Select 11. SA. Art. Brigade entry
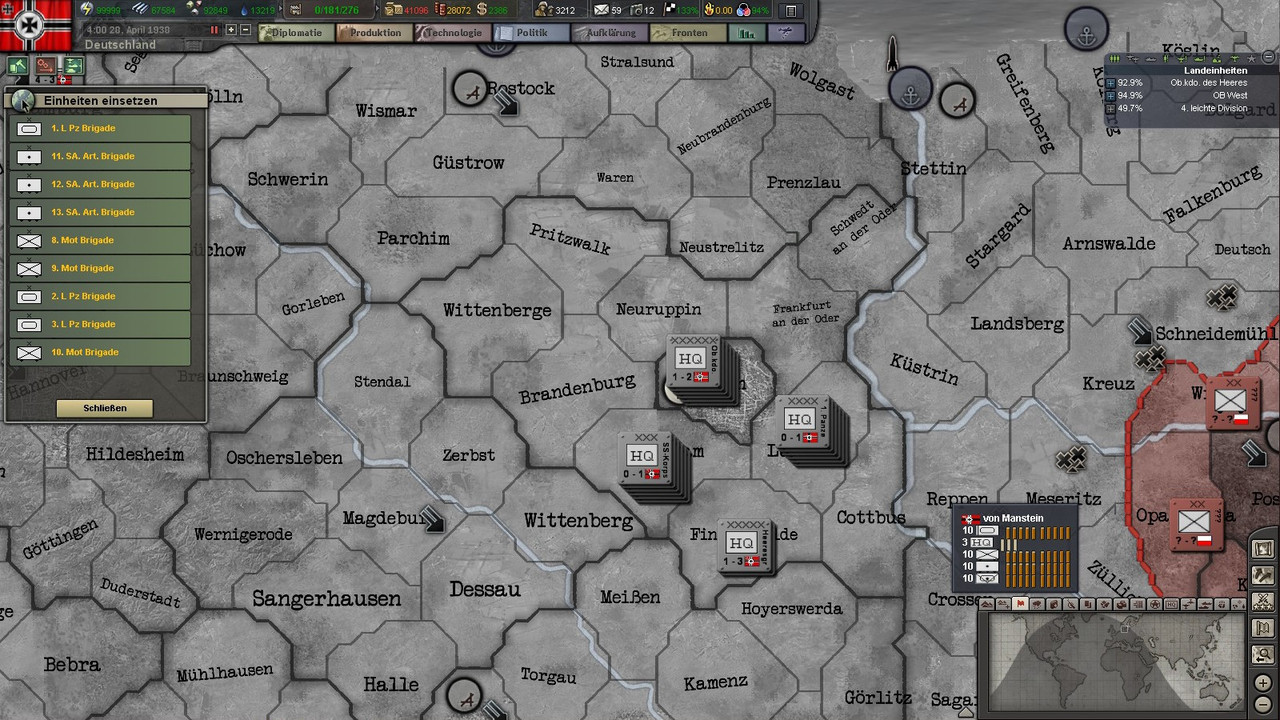Screen dimensions: 1280x720 point(100,157)
